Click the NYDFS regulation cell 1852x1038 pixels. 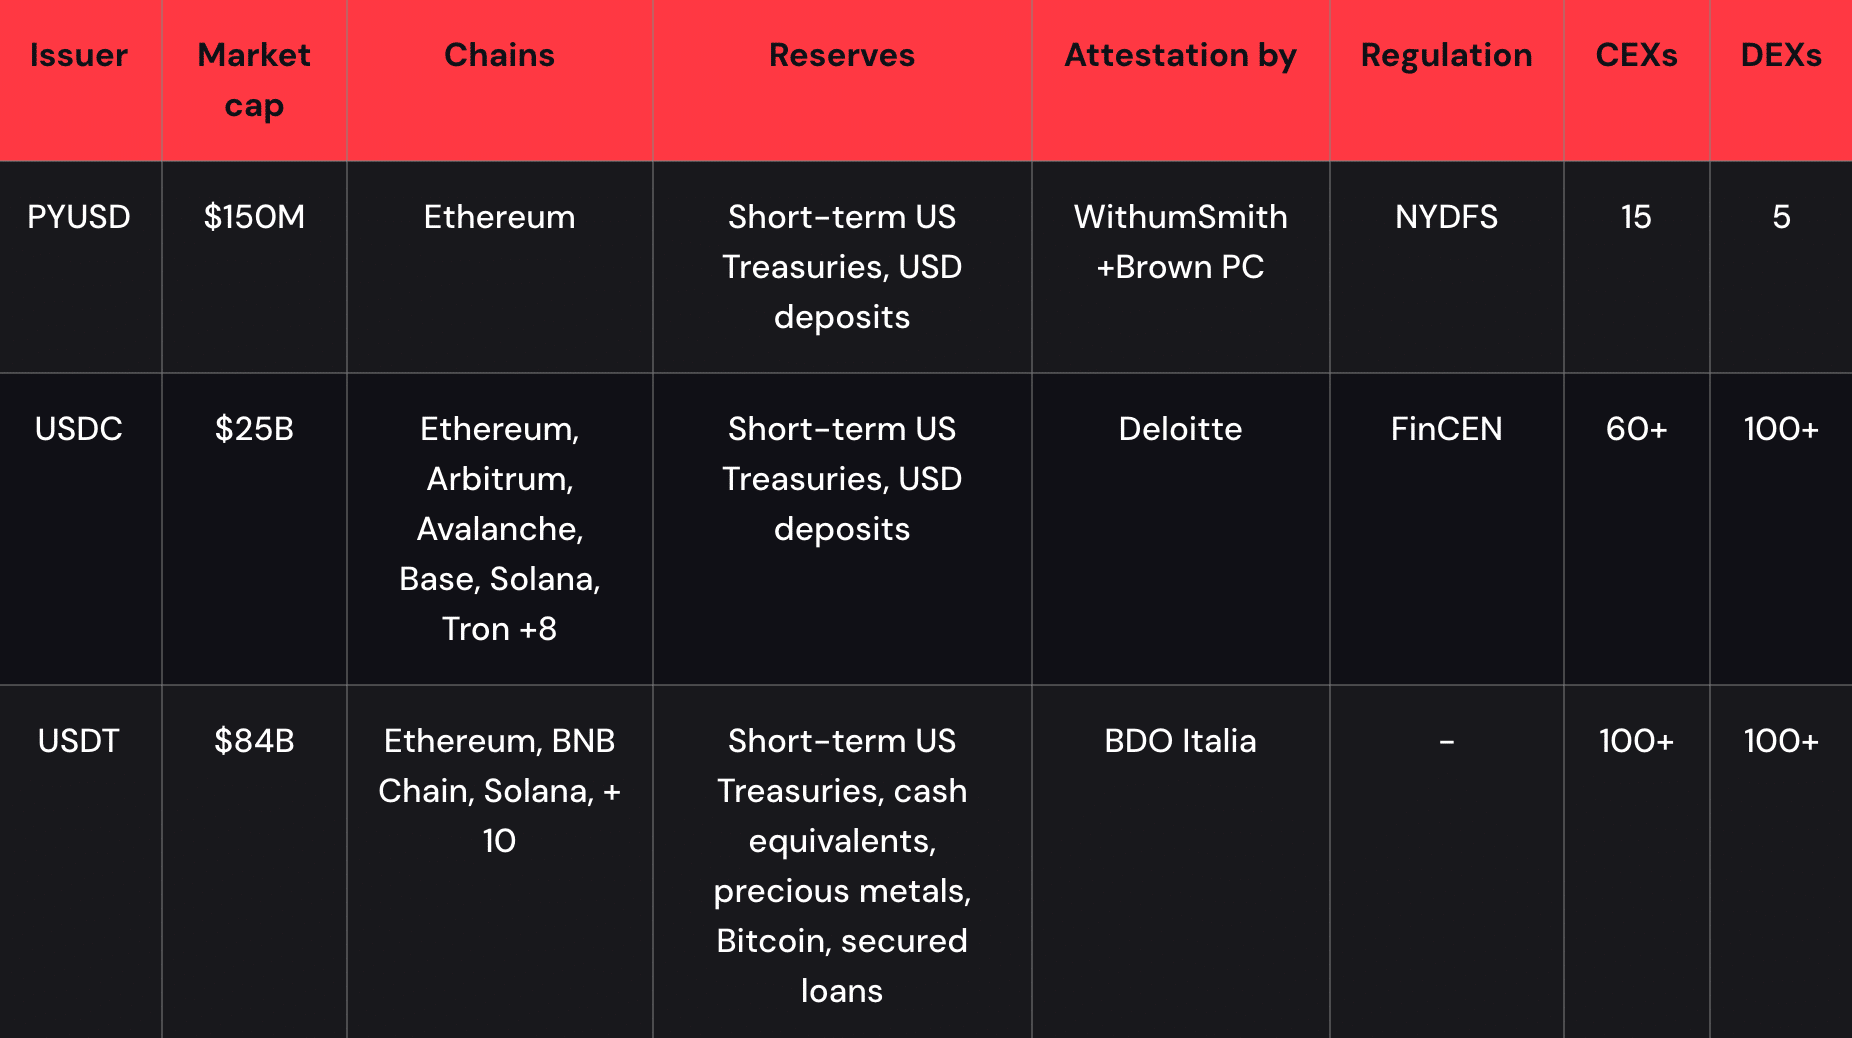point(1446,217)
